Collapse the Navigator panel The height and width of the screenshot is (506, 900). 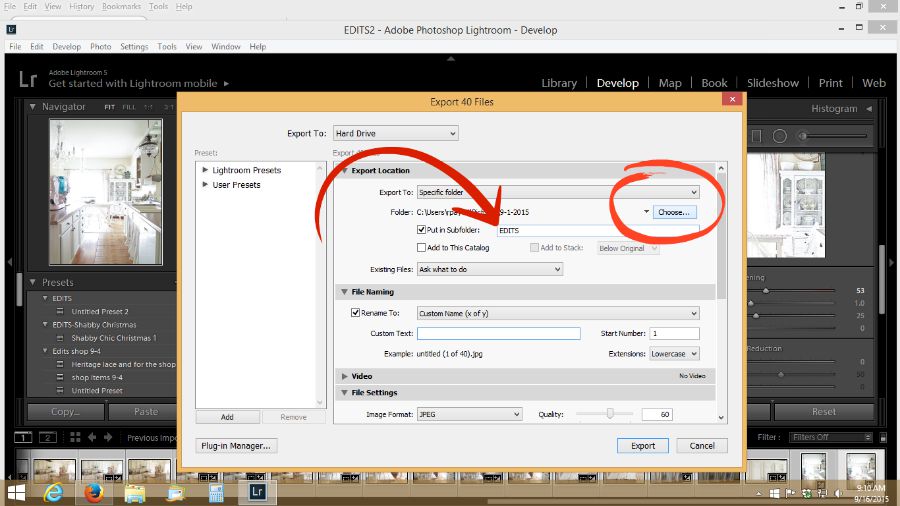[33, 107]
